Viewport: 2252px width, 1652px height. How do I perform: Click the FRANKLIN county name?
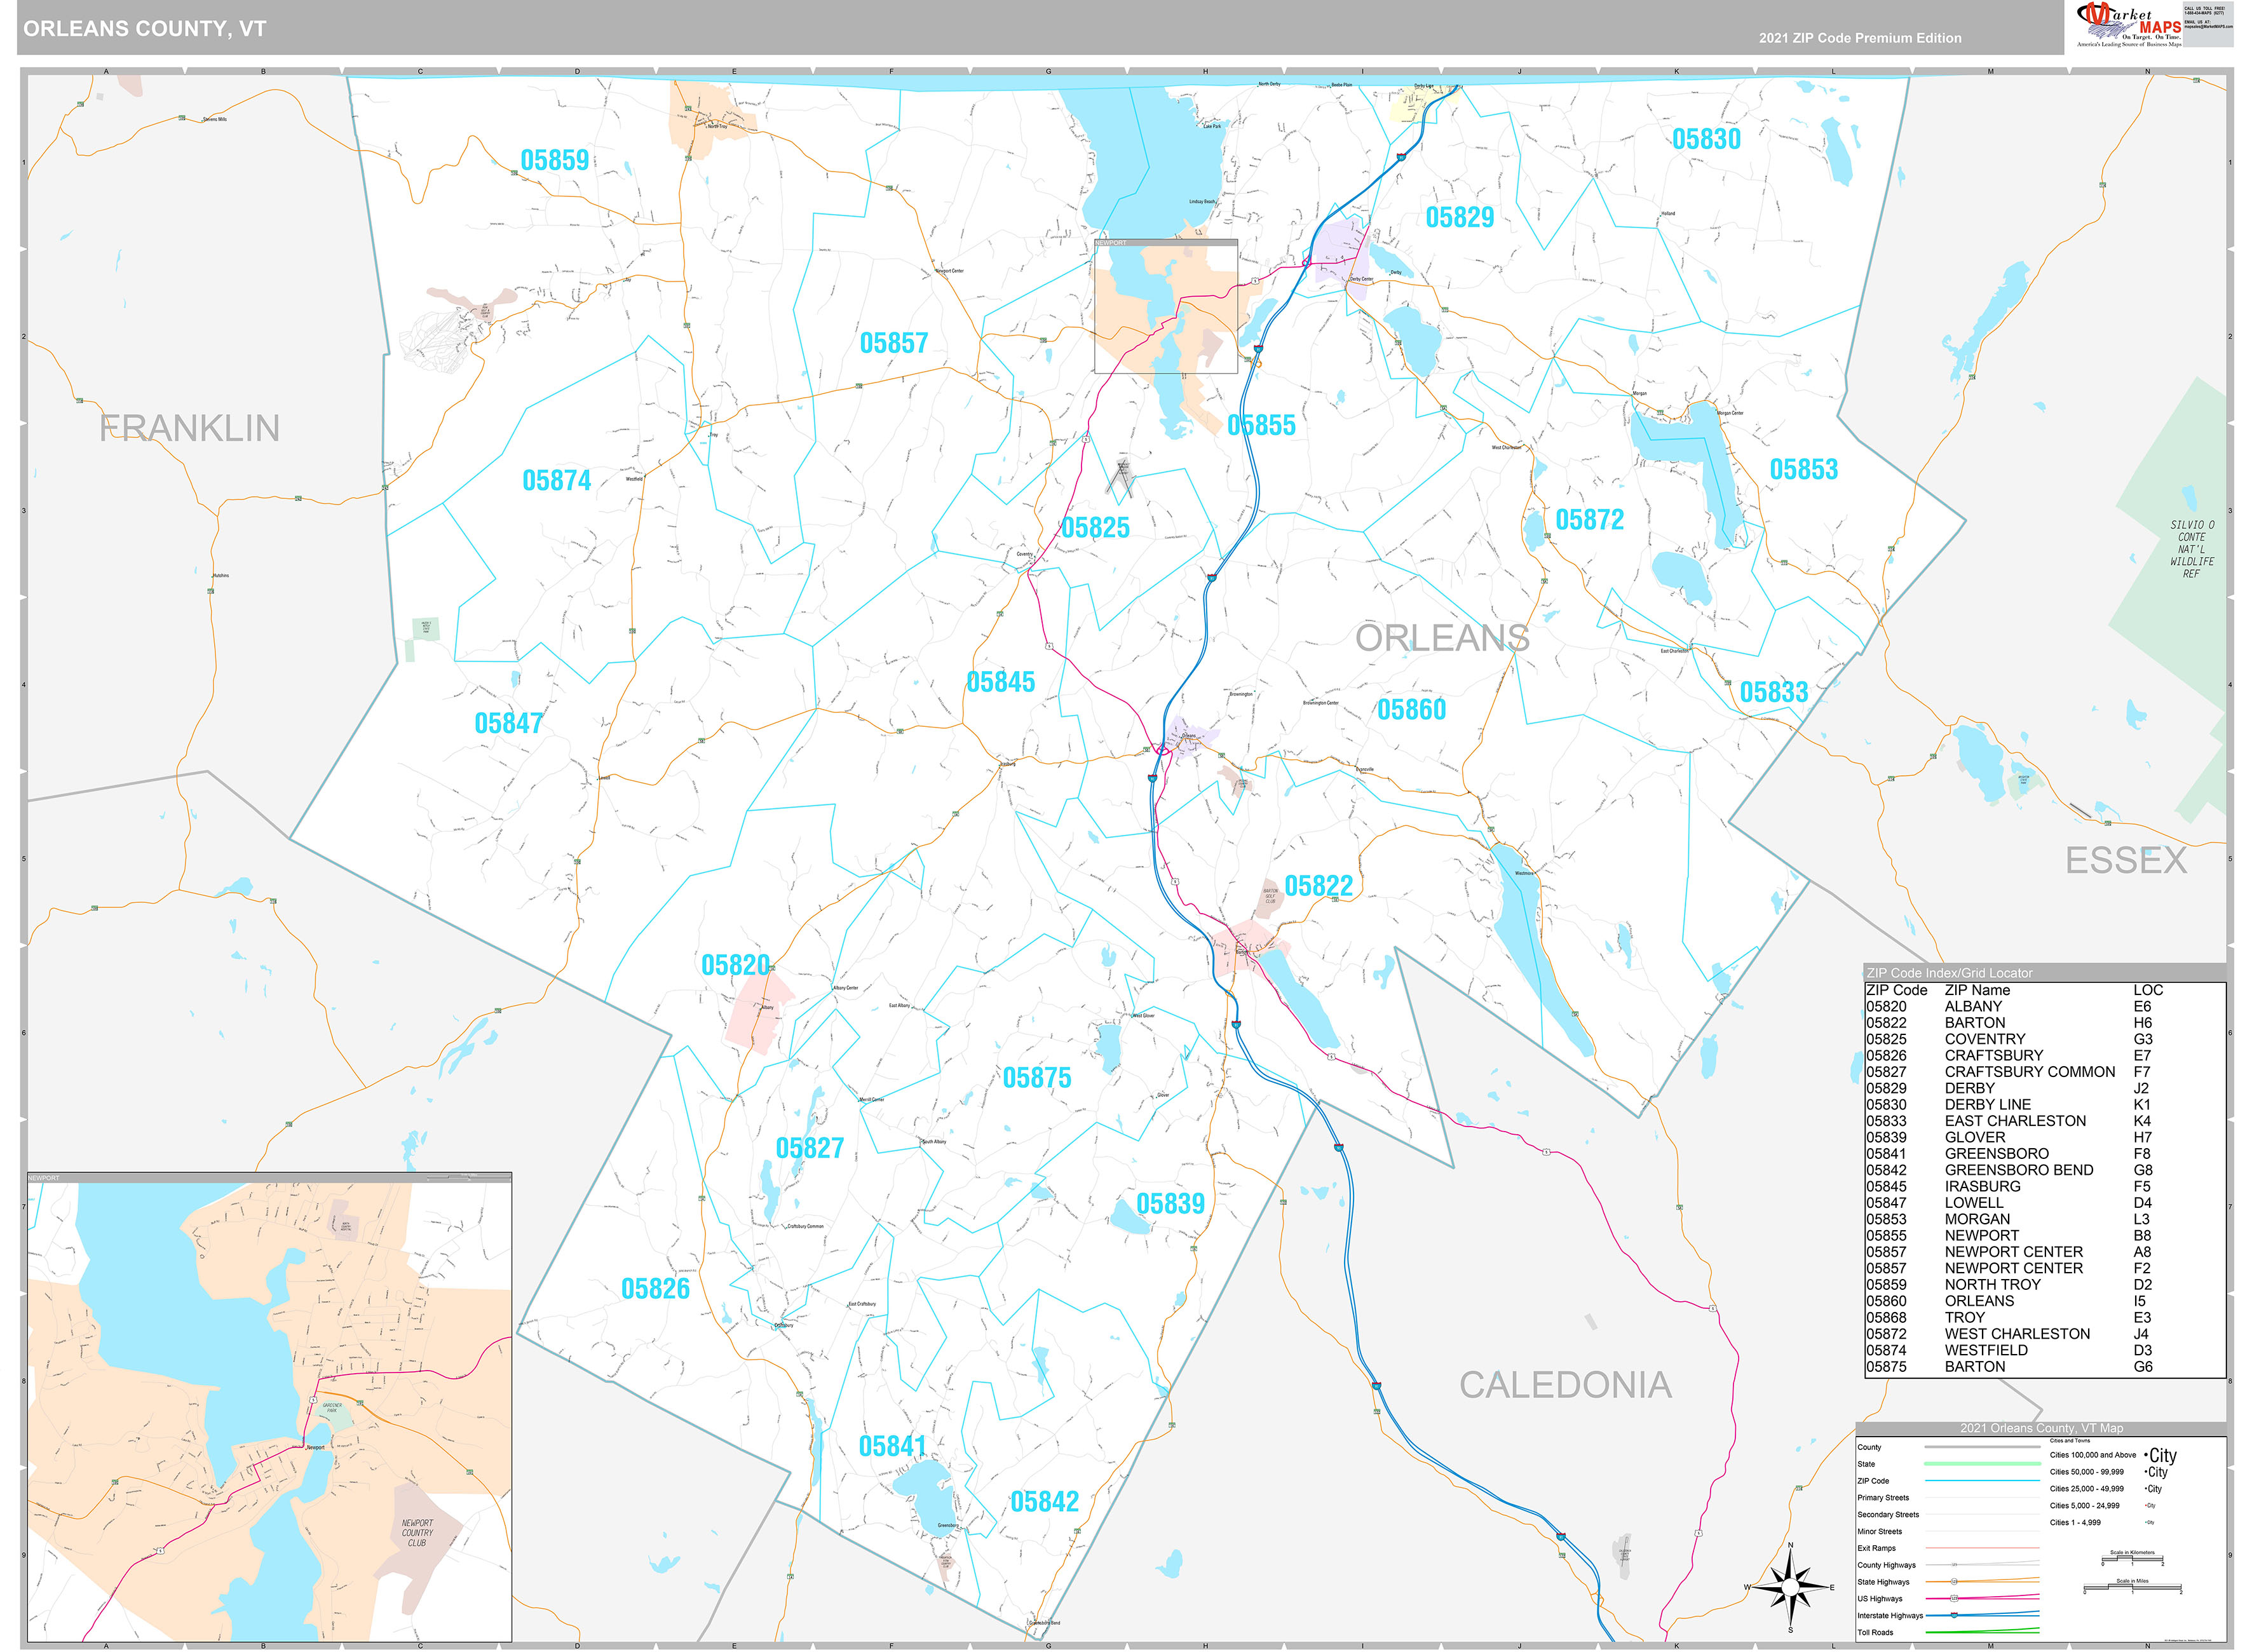pos(189,428)
